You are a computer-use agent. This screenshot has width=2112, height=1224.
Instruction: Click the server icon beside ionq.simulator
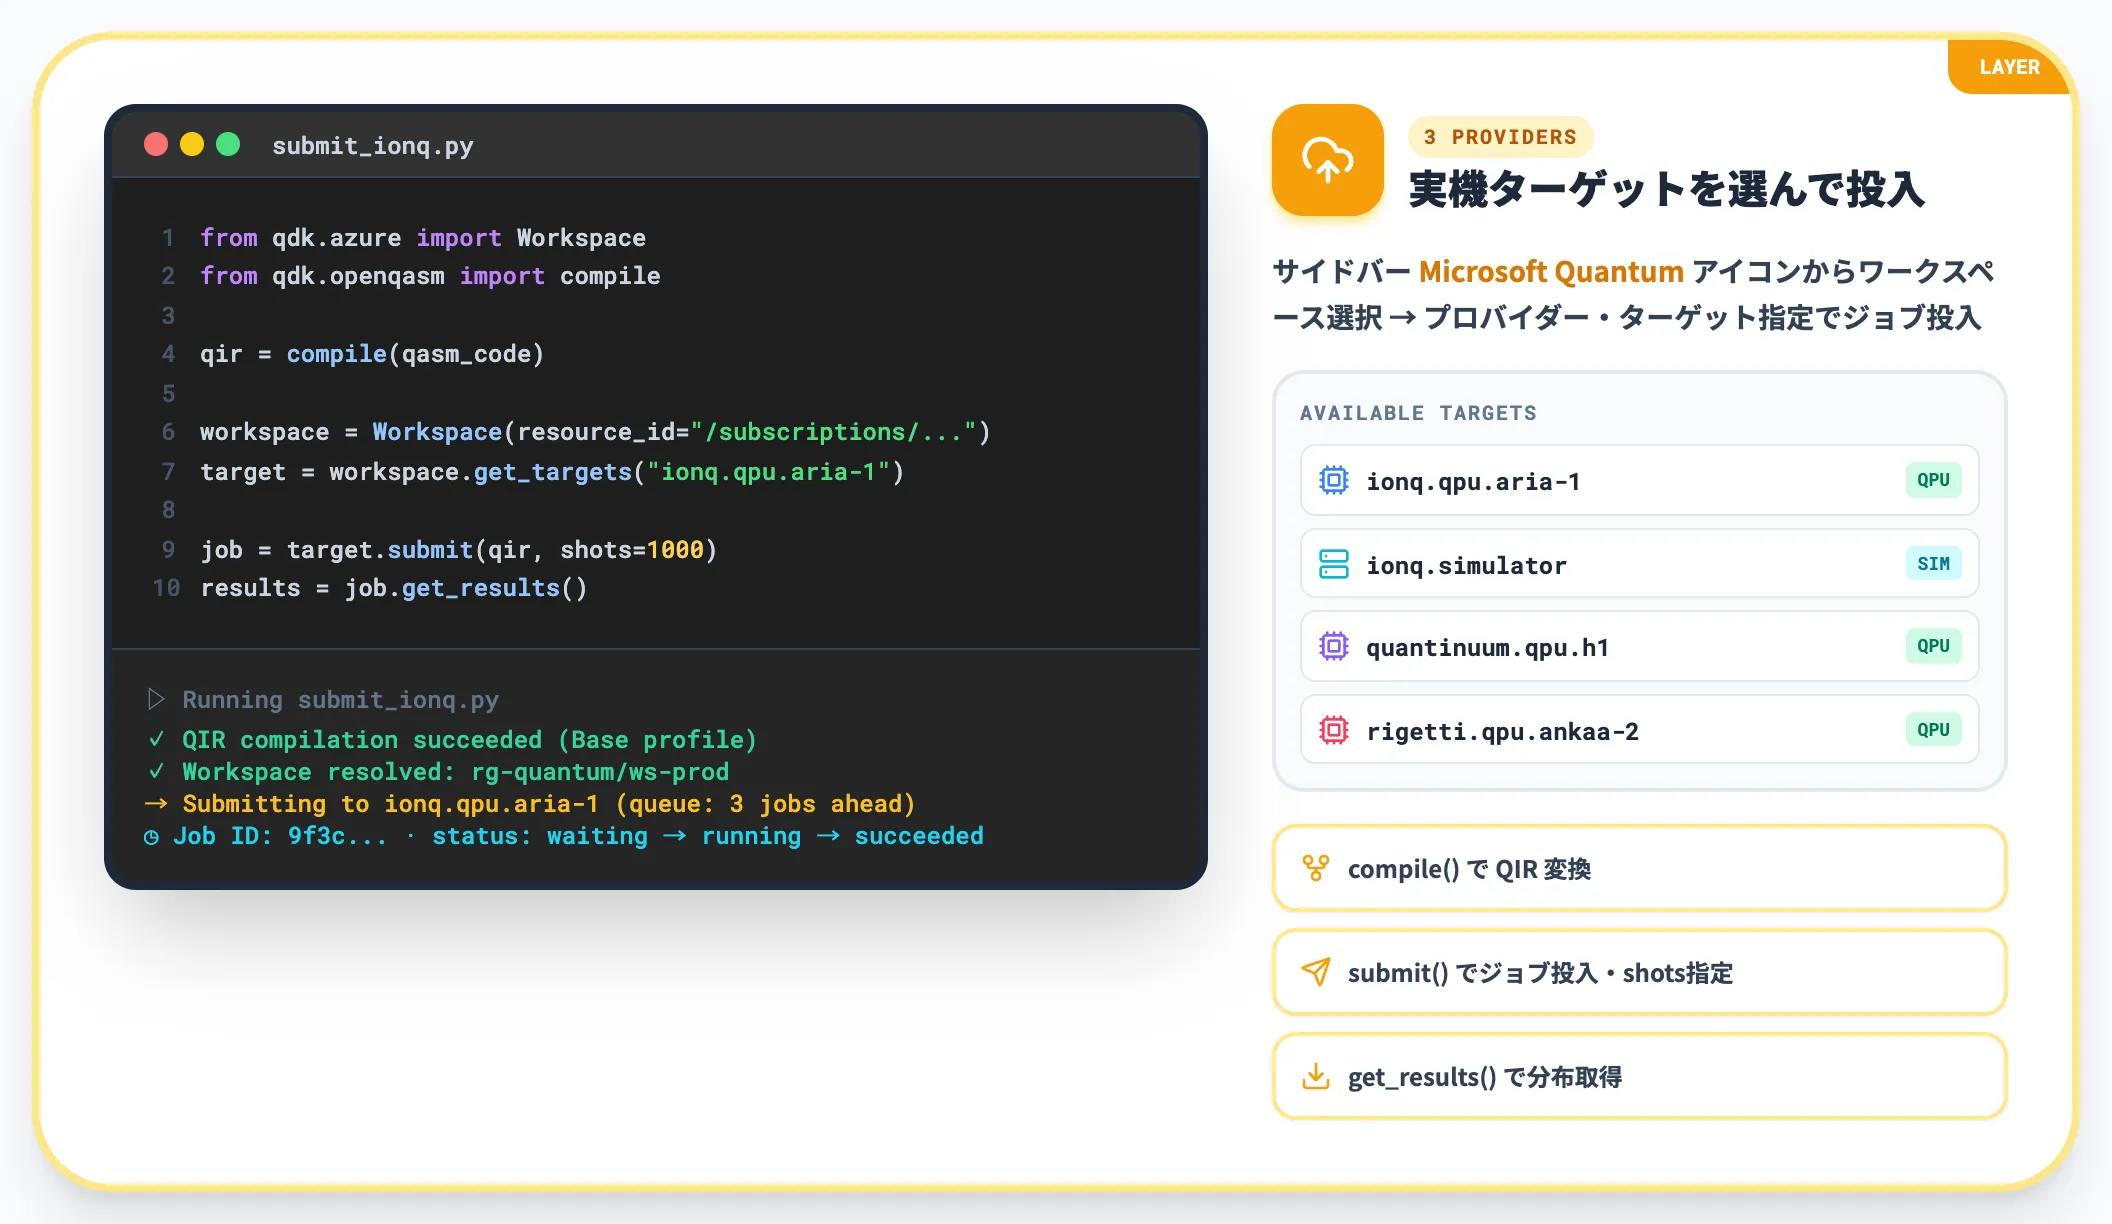[x=1333, y=564]
